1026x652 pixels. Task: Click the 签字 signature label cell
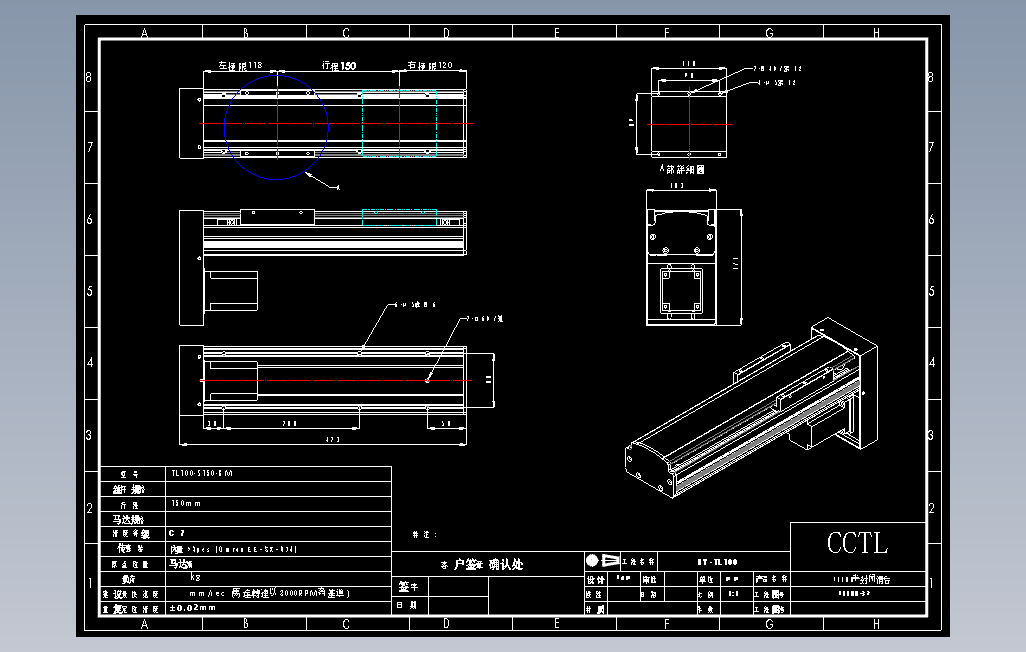408,587
